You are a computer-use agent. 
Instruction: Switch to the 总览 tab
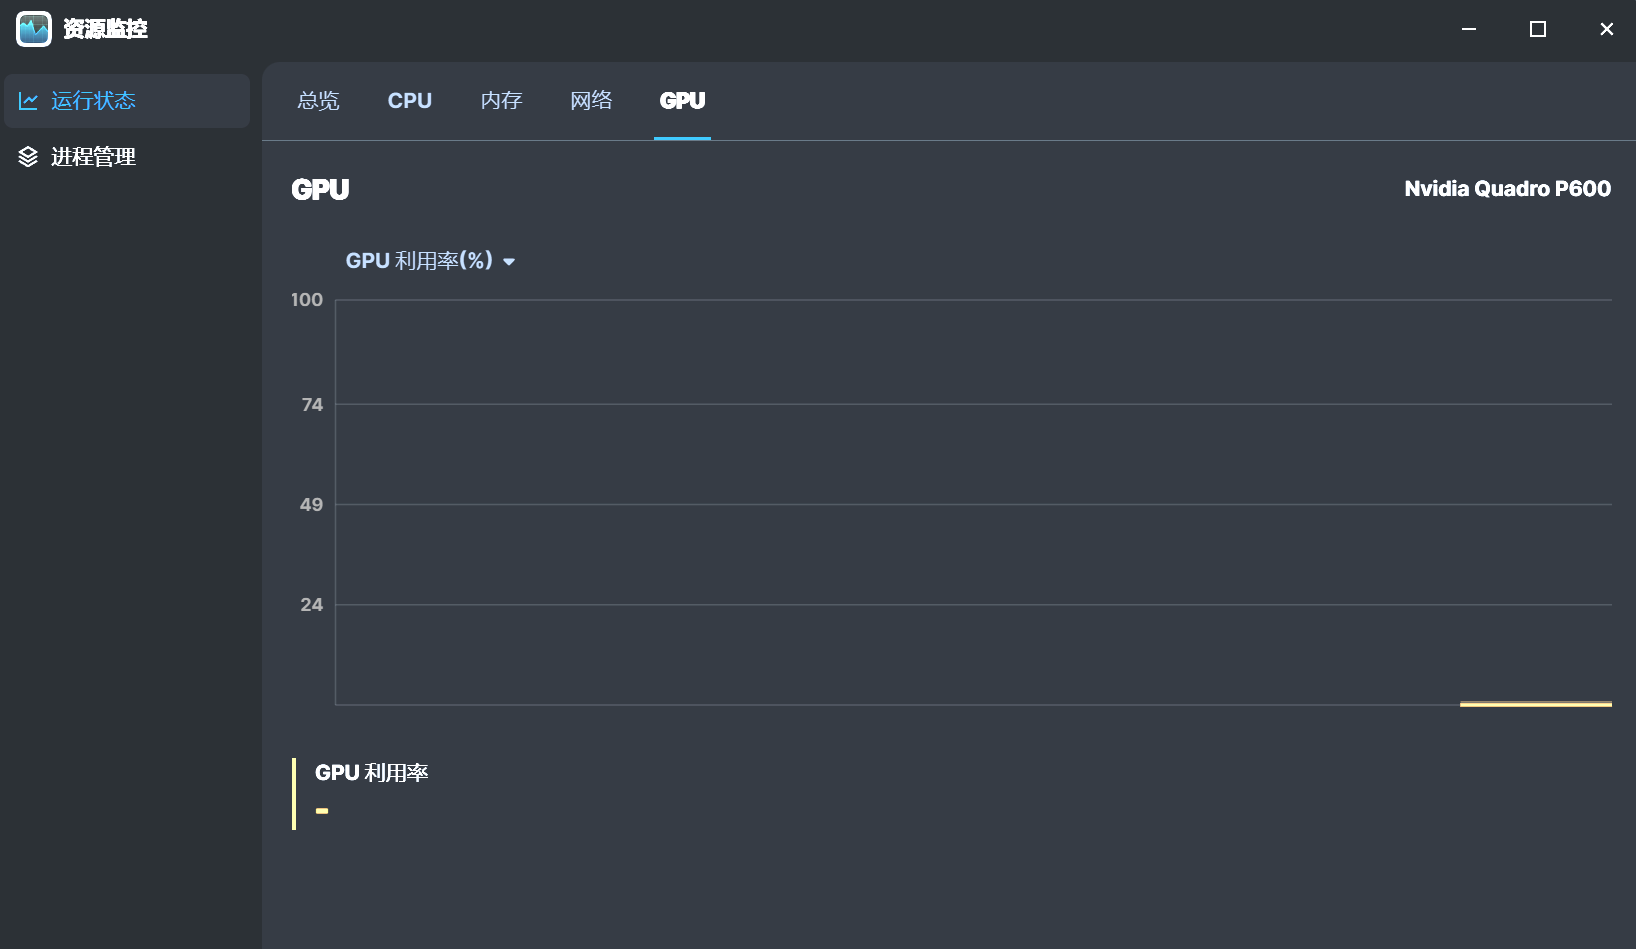319,101
